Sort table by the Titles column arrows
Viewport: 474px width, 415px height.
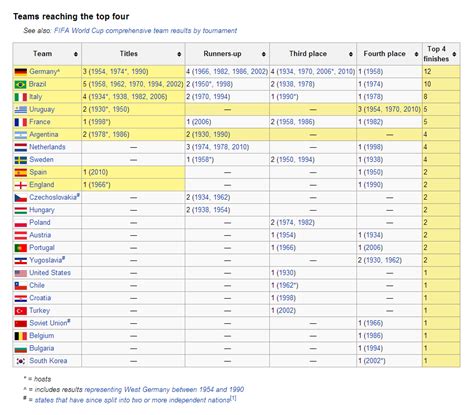pos(179,54)
